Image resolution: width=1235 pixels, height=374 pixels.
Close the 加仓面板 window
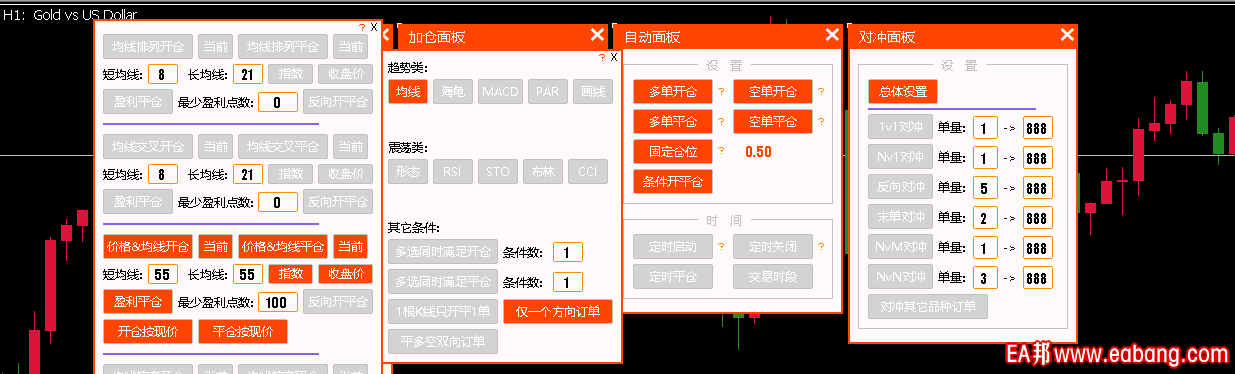pyautogui.click(x=597, y=35)
